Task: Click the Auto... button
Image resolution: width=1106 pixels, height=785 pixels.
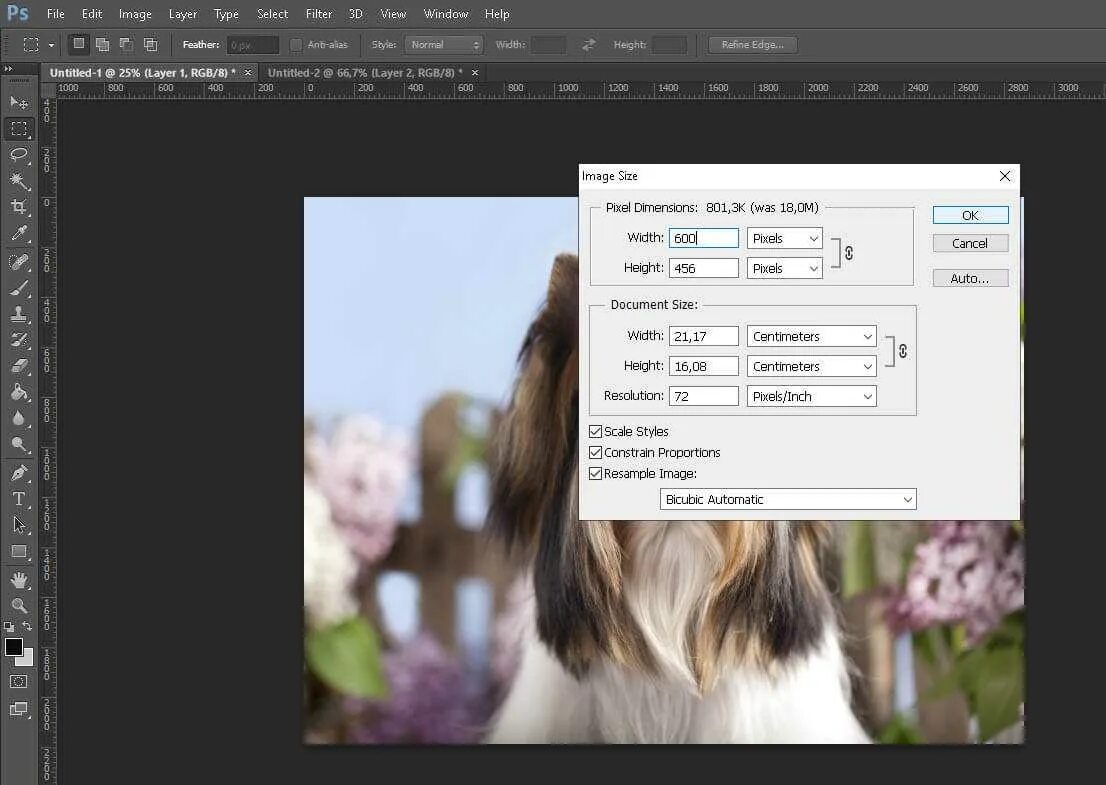Action: 971,279
